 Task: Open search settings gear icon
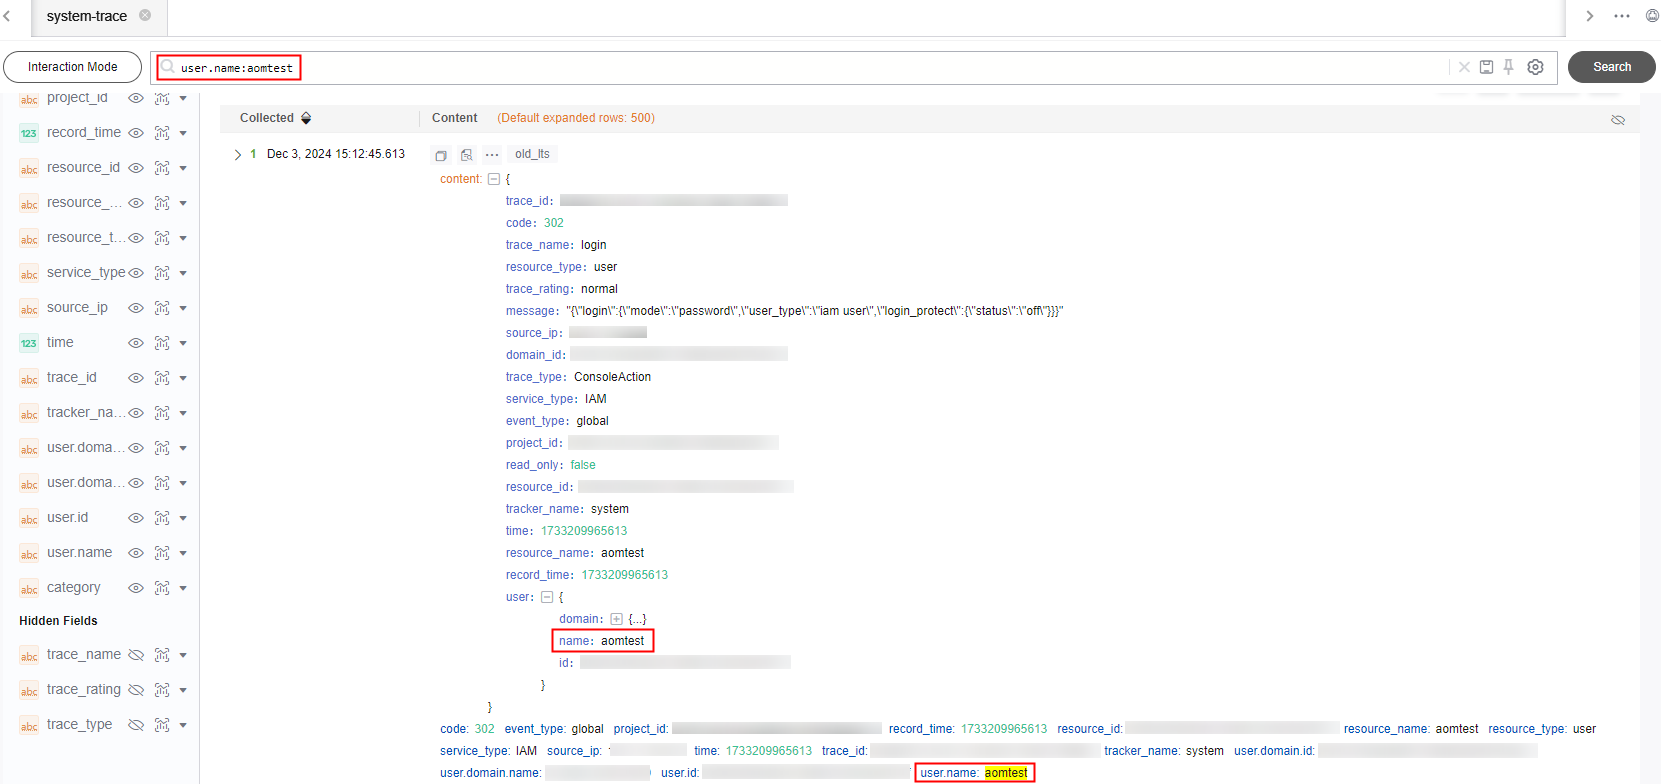tap(1536, 67)
